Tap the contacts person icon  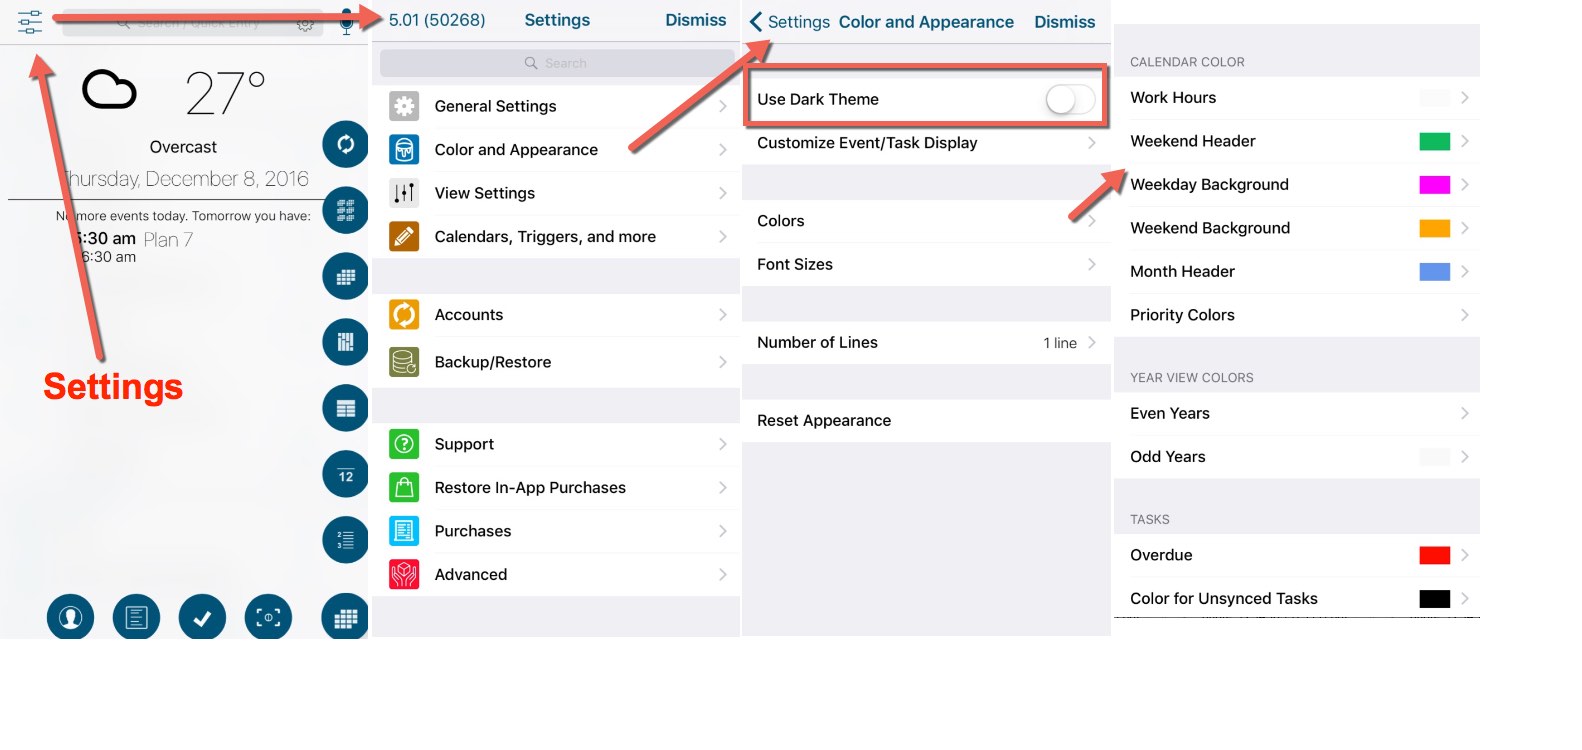coord(70,618)
